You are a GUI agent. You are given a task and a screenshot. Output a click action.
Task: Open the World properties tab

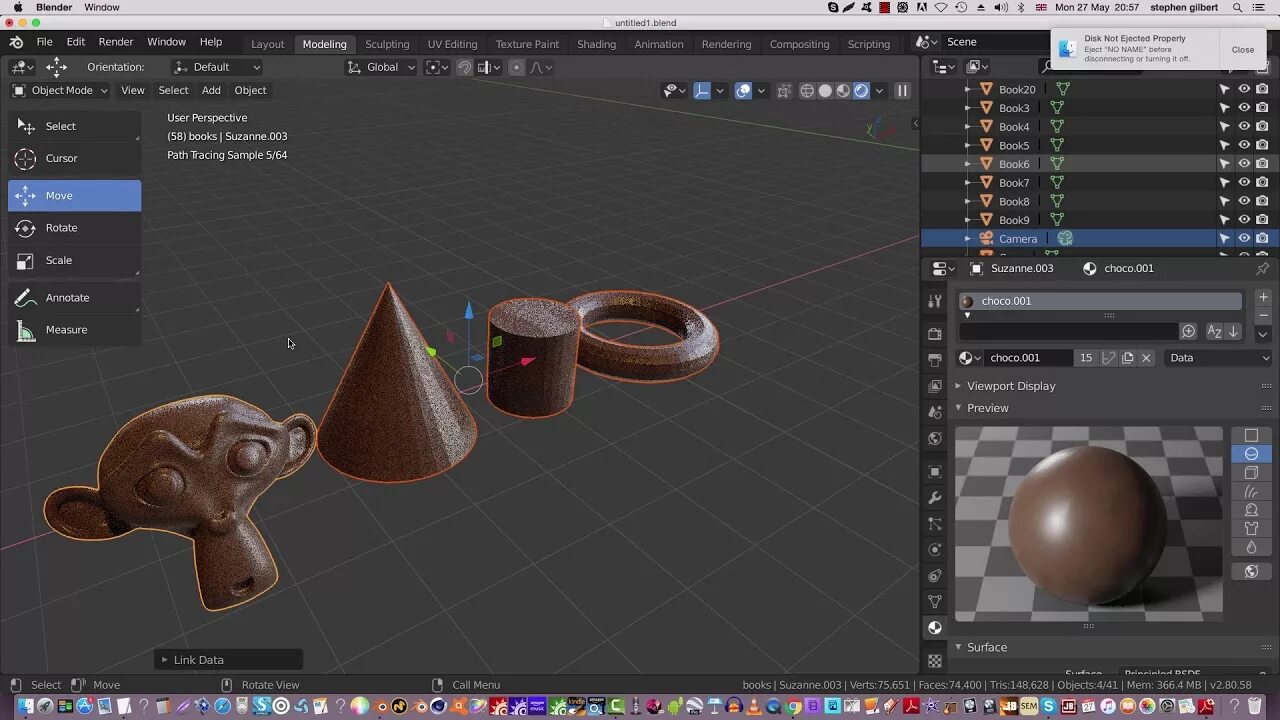[935, 438]
